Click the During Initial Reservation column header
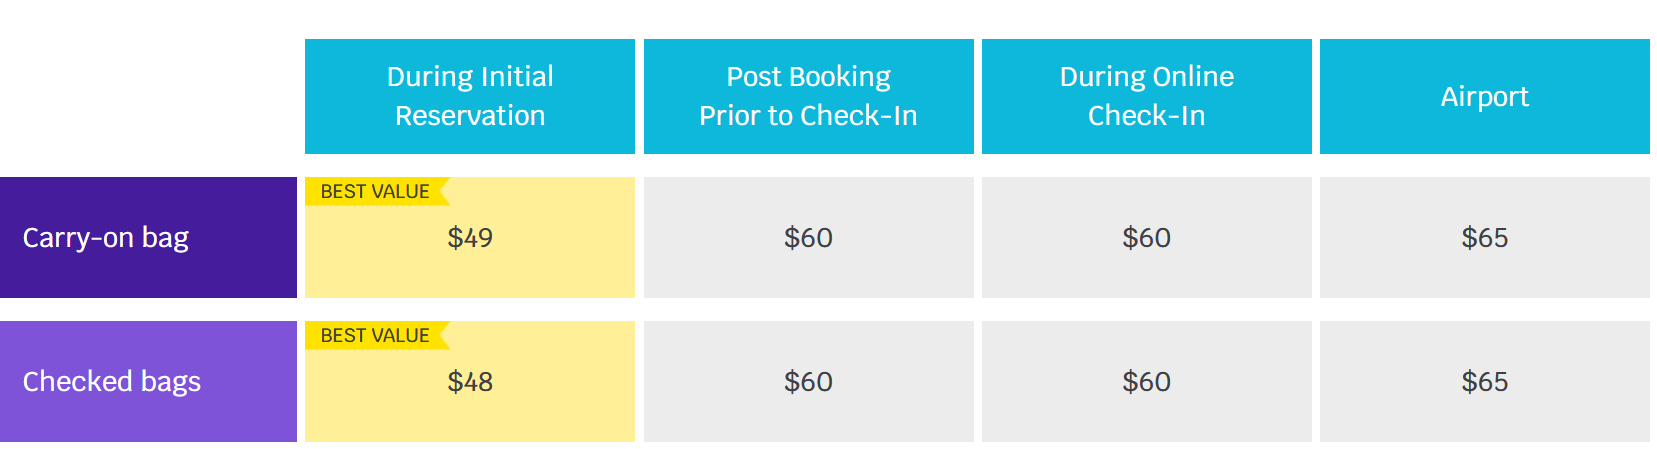Screen dimensions: 1657x449 (470, 96)
